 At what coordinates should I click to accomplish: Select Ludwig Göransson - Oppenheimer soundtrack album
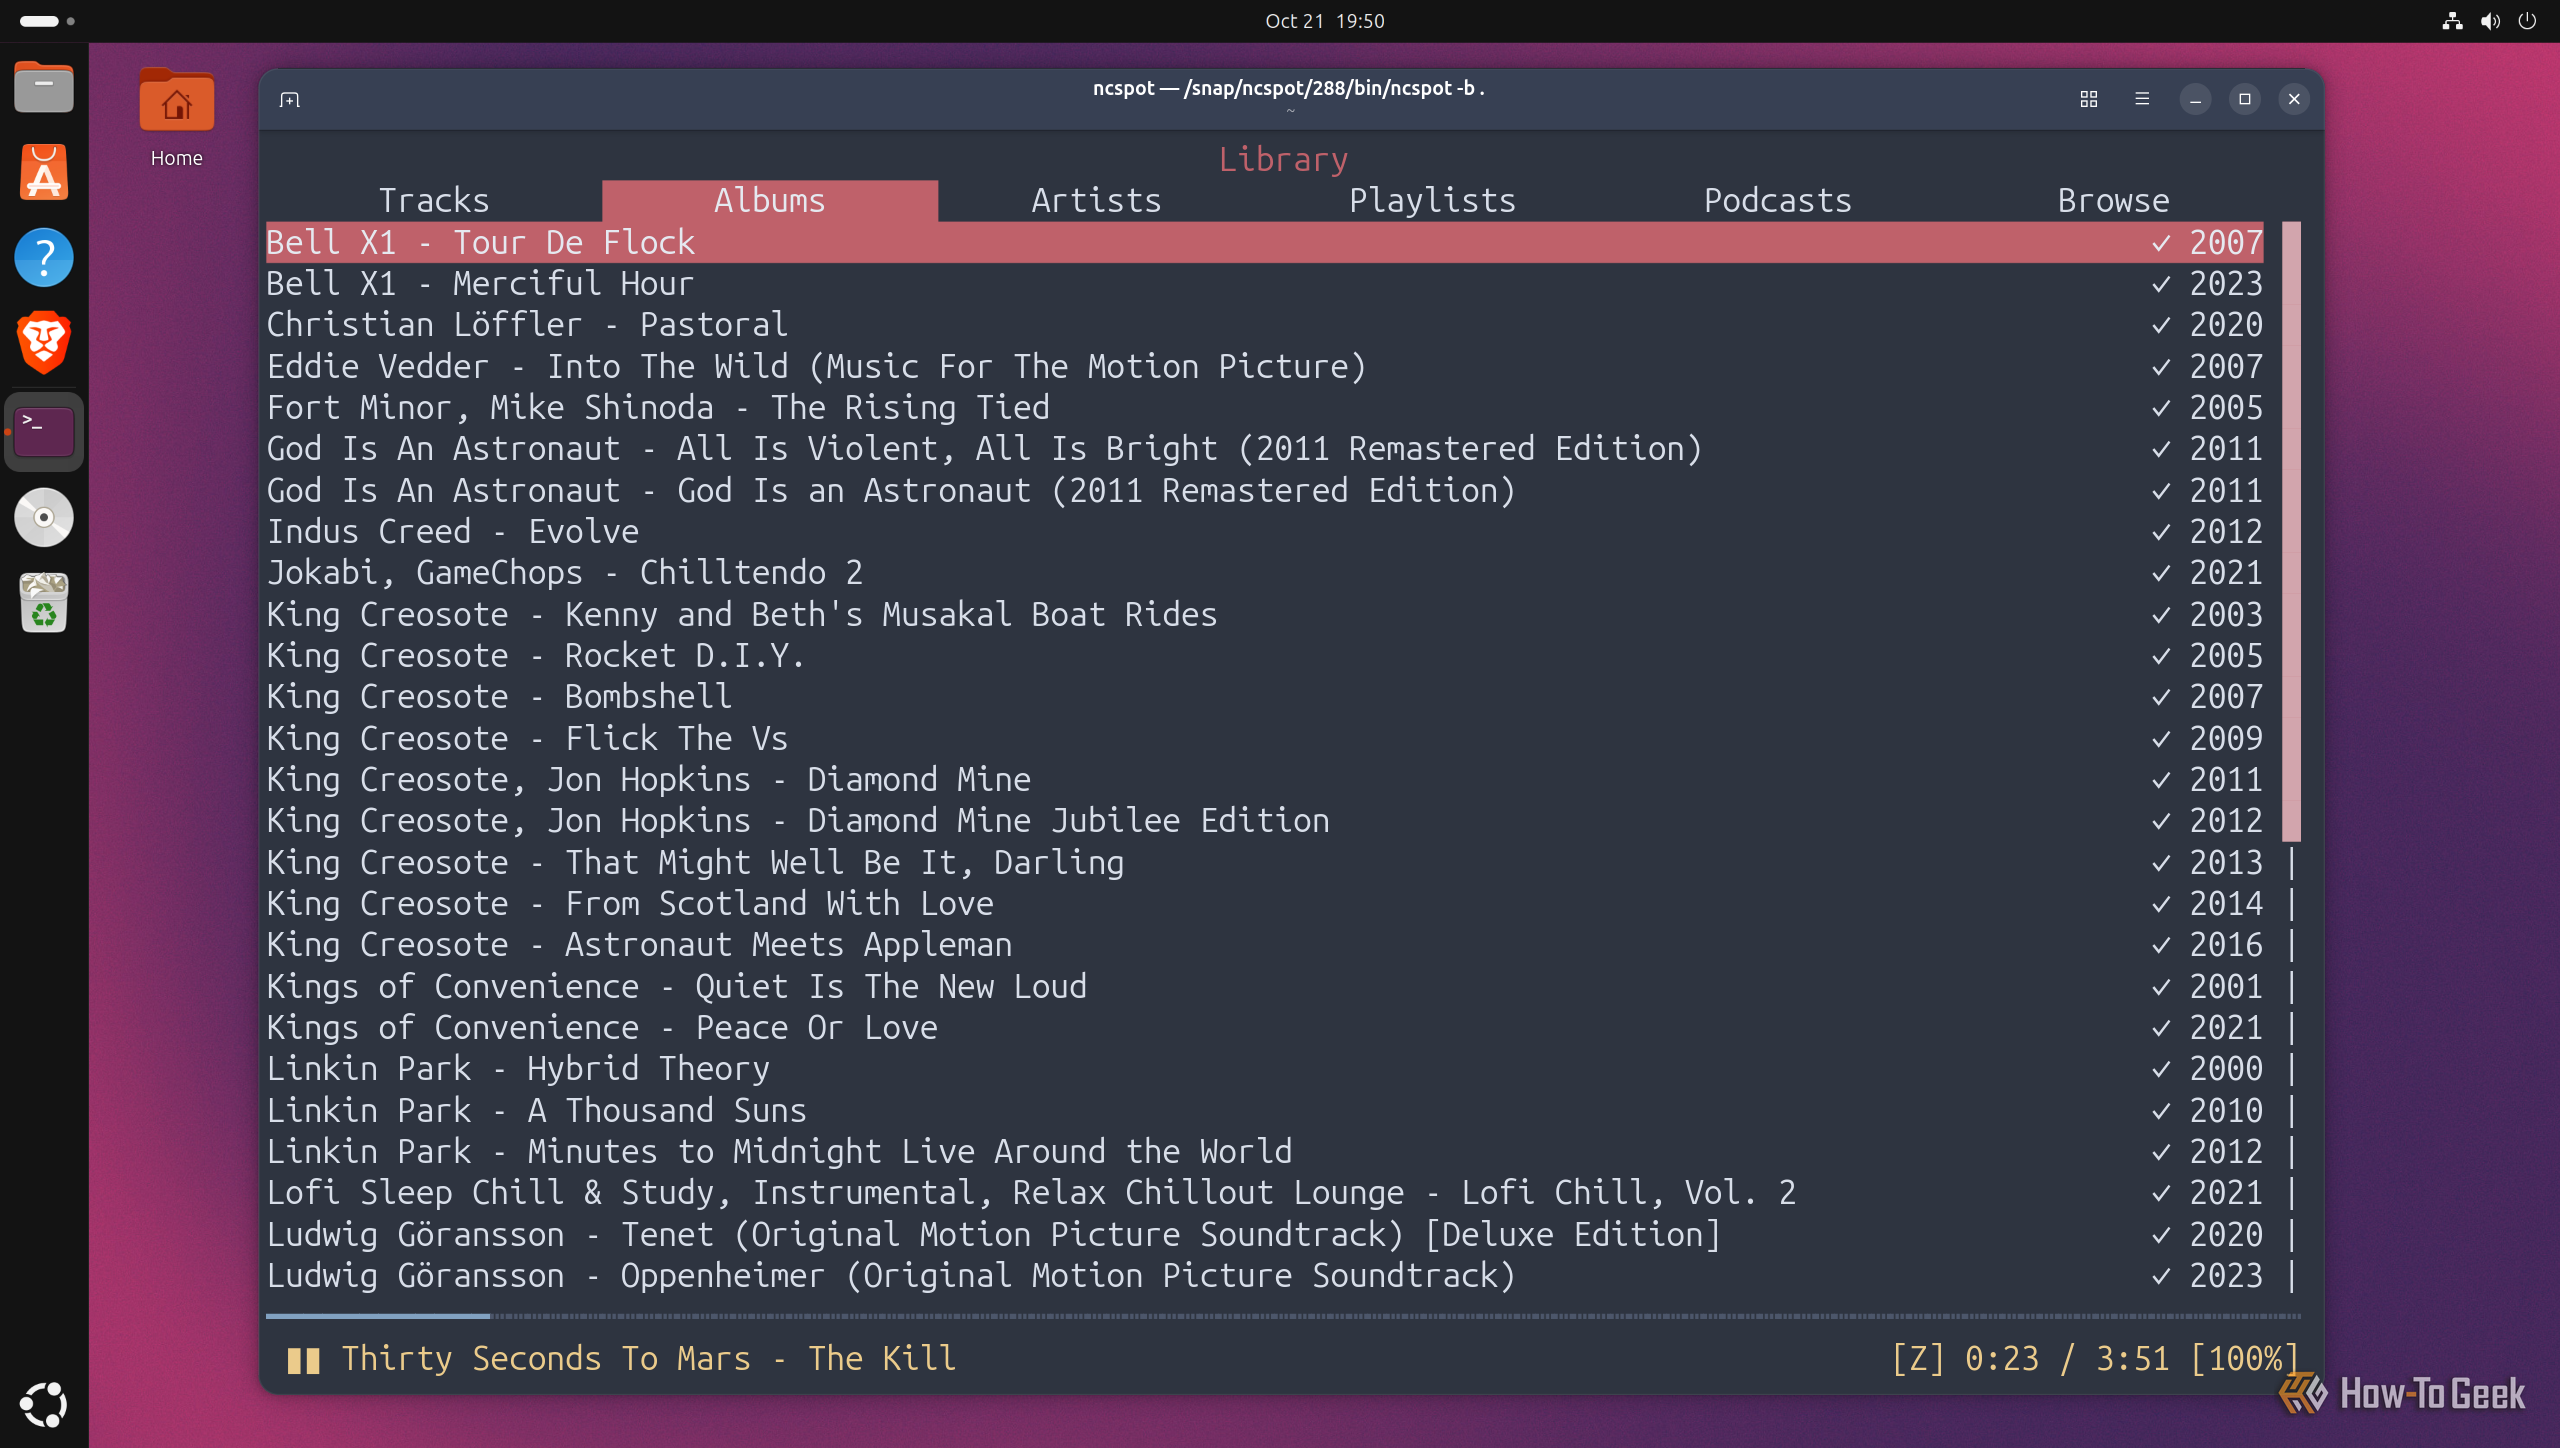[x=1264, y=1276]
